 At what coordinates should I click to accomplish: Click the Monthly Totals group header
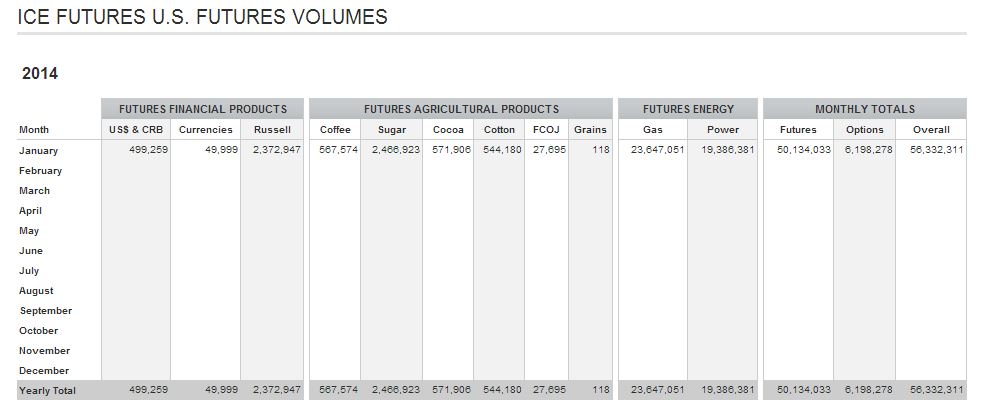tap(864, 109)
